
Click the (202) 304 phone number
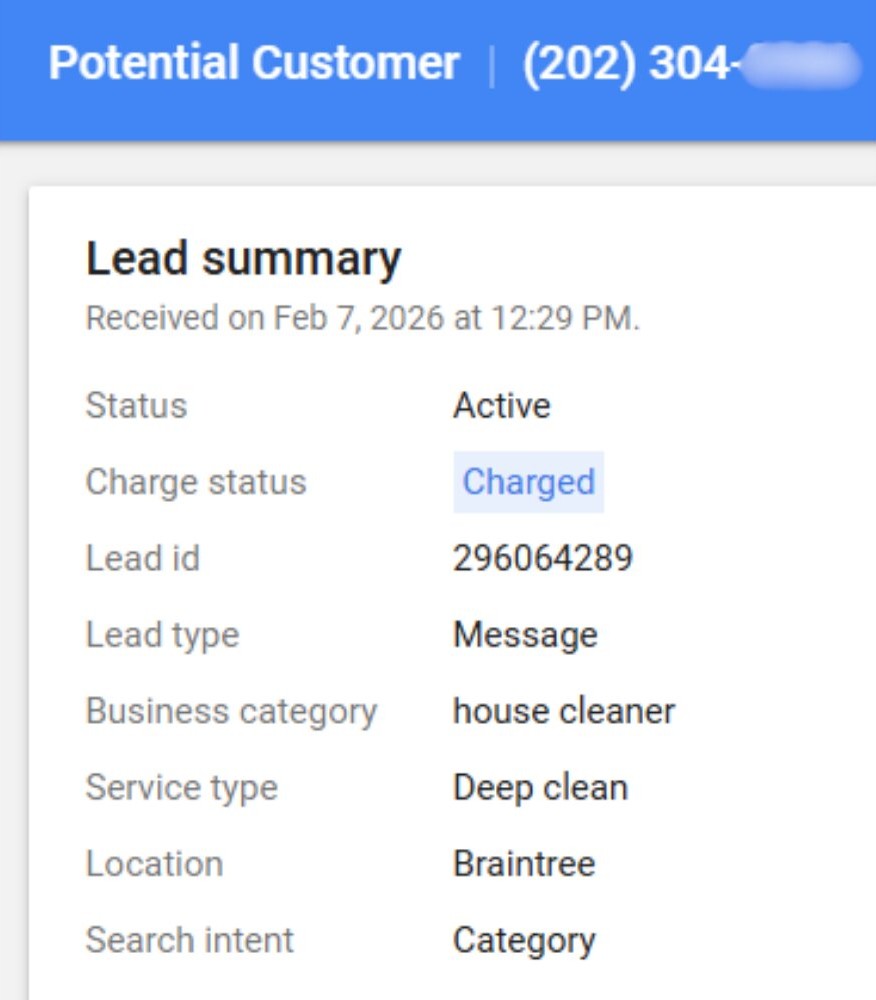pyautogui.click(x=690, y=64)
